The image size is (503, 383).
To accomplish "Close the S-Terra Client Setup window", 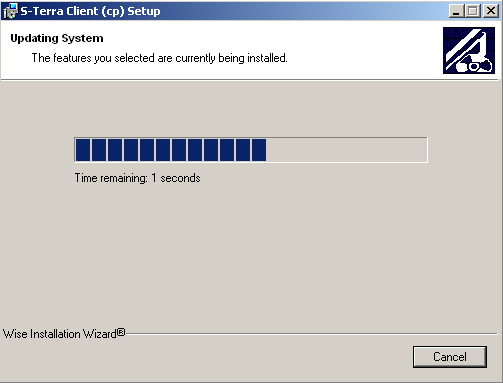I will click(x=491, y=11).
